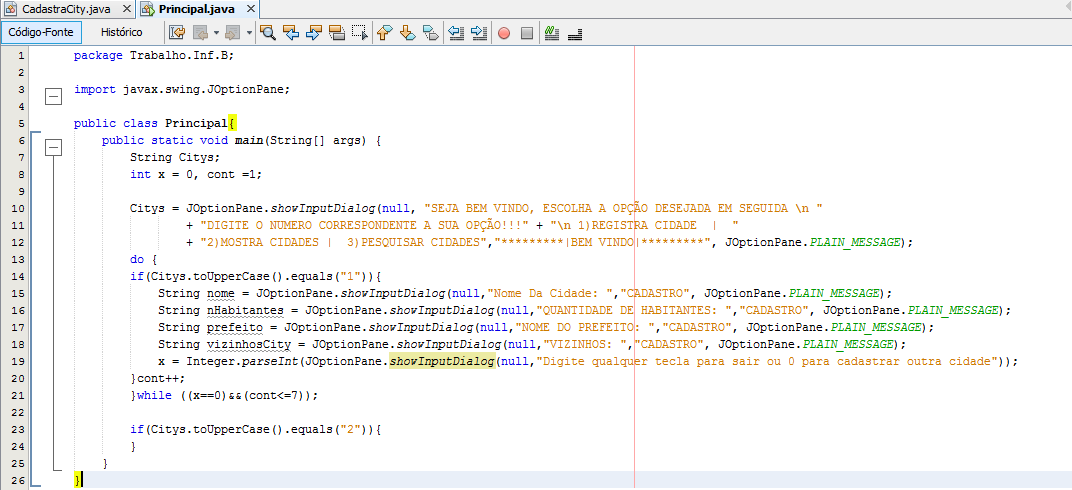Click line number 1 in the gutter
The image size is (1072, 490).
(21, 55)
